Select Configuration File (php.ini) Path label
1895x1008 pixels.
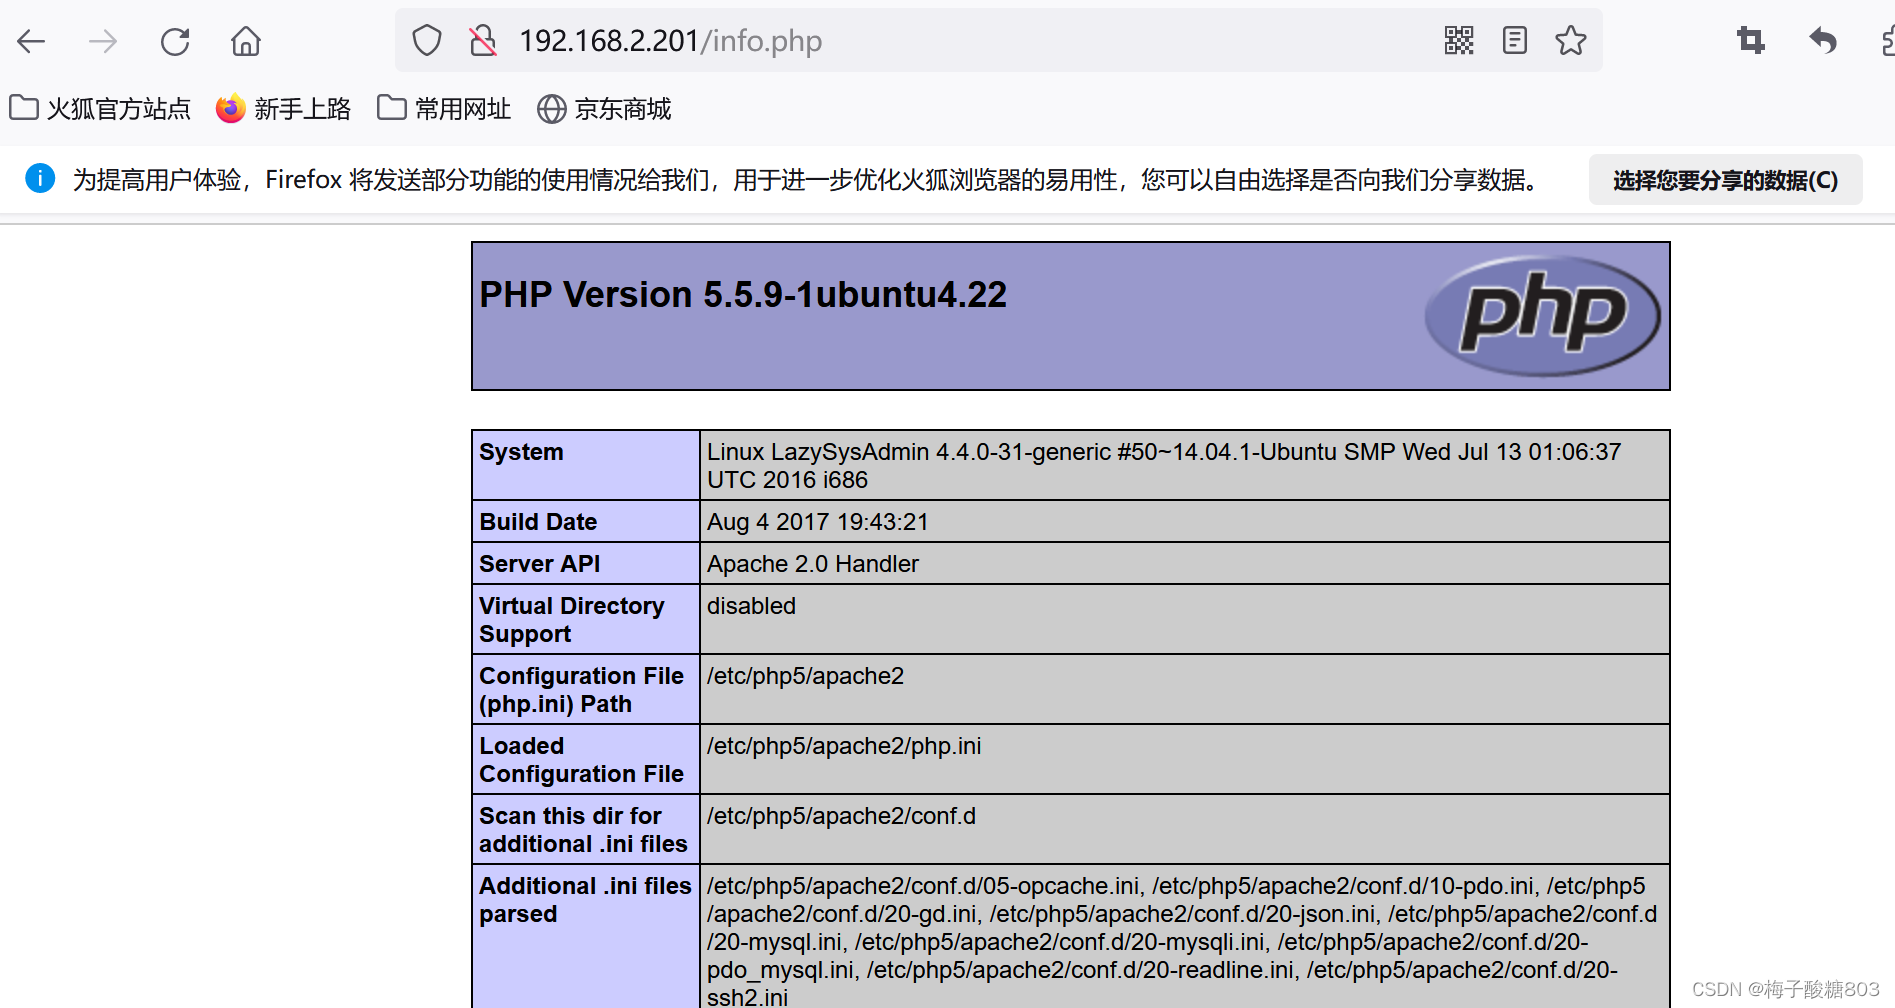pyautogui.click(x=581, y=690)
